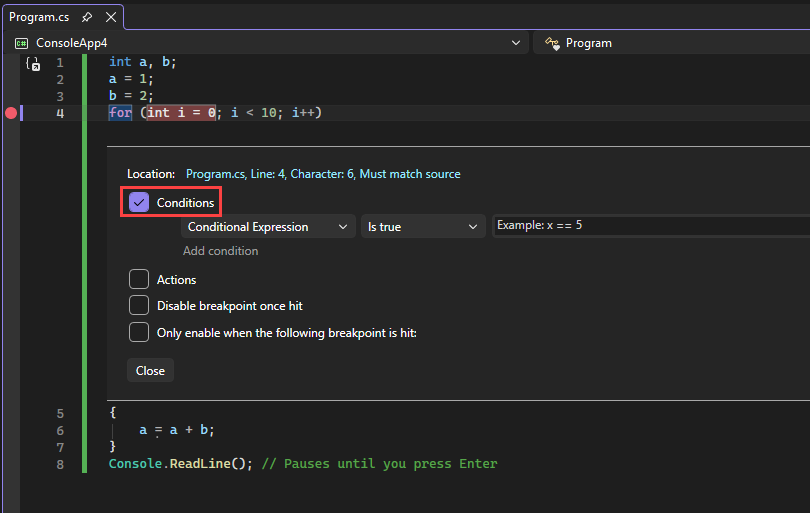The image size is (810, 513).
Task: Click the Add condition link
Action: tap(220, 251)
